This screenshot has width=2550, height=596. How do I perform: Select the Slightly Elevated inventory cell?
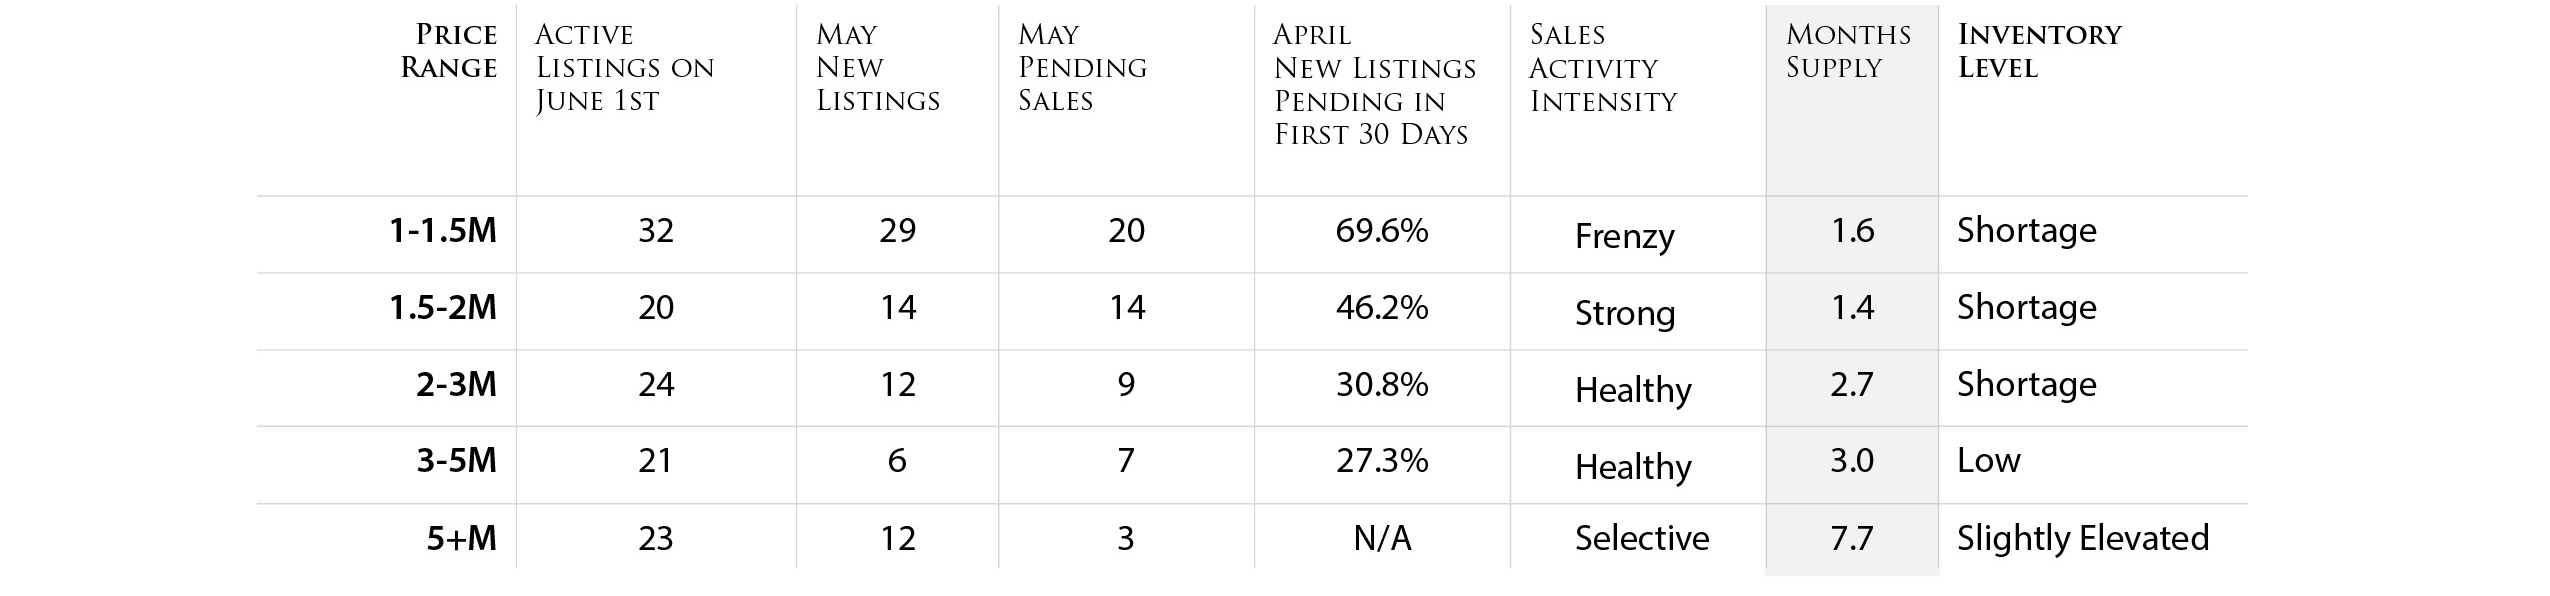click(x=2083, y=538)
